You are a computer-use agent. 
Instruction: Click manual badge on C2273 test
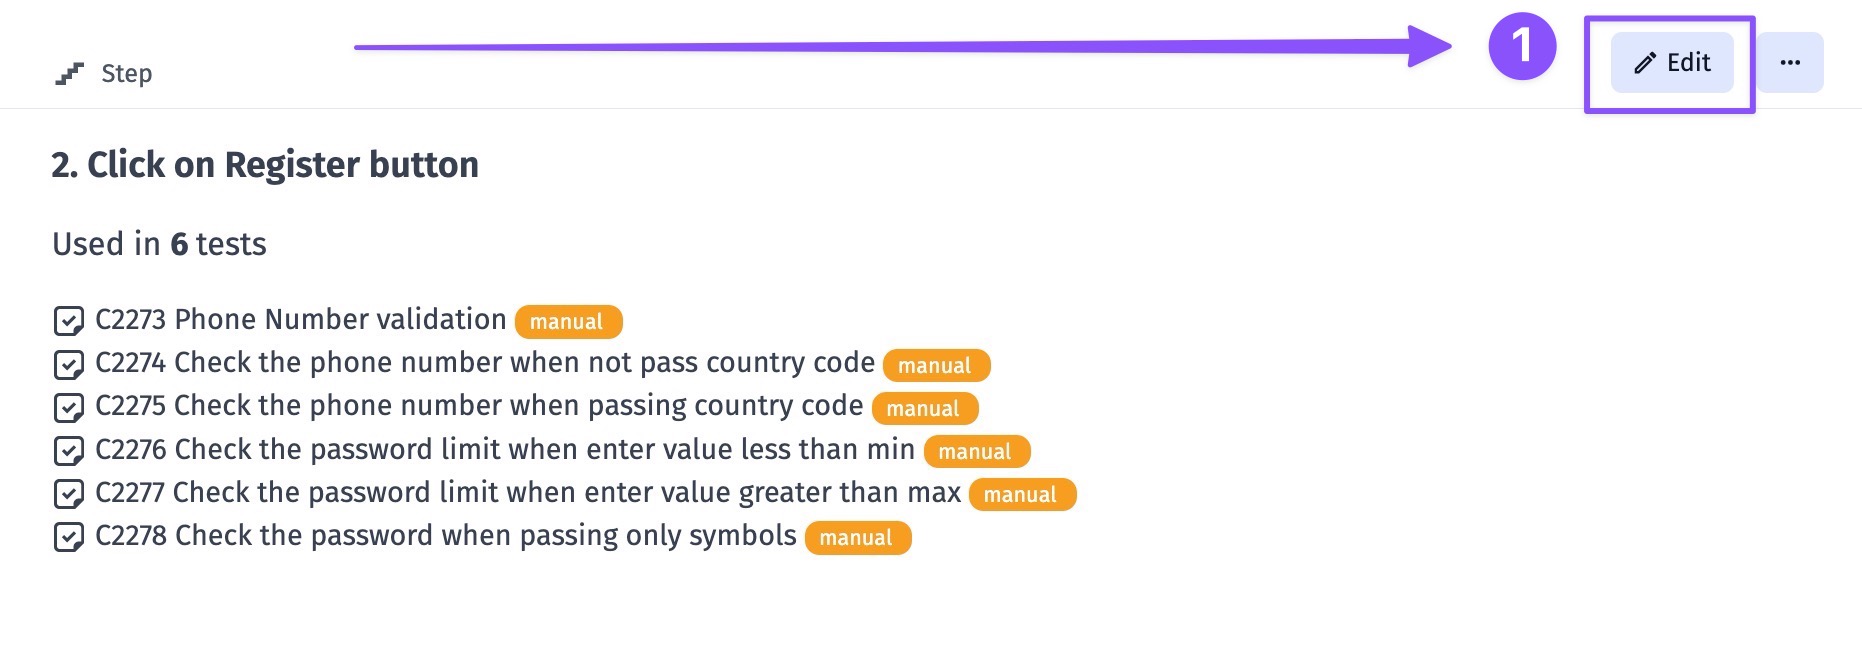[x=567, y=322]
